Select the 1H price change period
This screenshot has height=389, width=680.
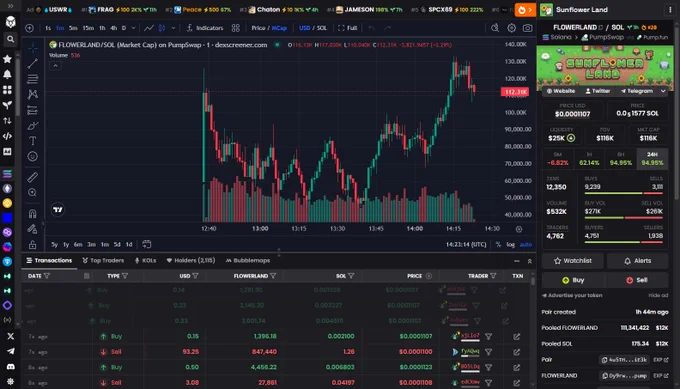589,159
